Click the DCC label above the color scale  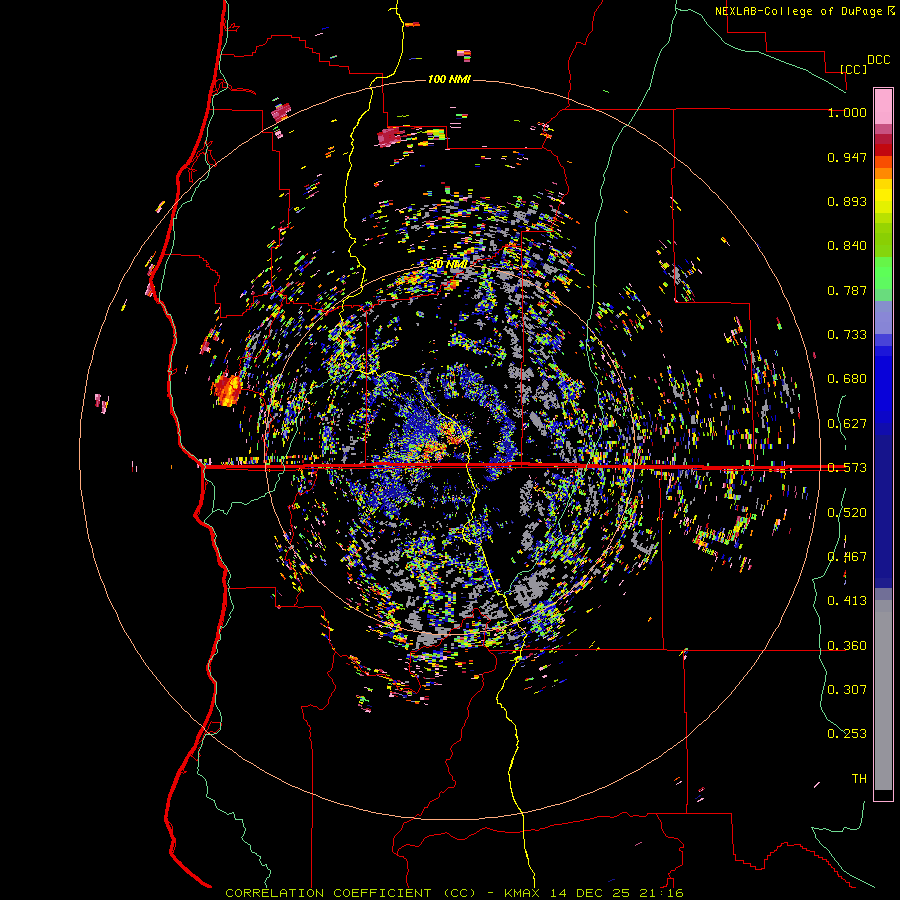[x=878, y=60]
